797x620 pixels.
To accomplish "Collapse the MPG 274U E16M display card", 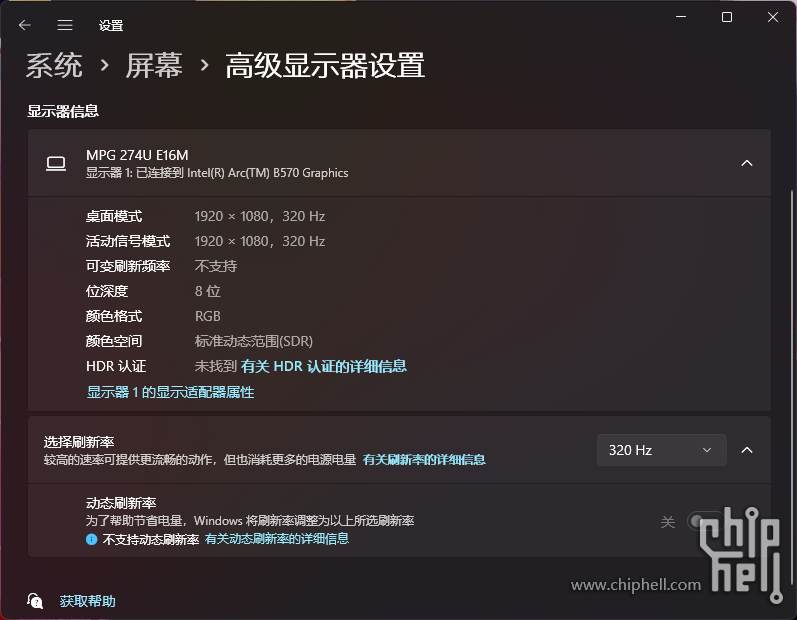I will pos(747,163).
